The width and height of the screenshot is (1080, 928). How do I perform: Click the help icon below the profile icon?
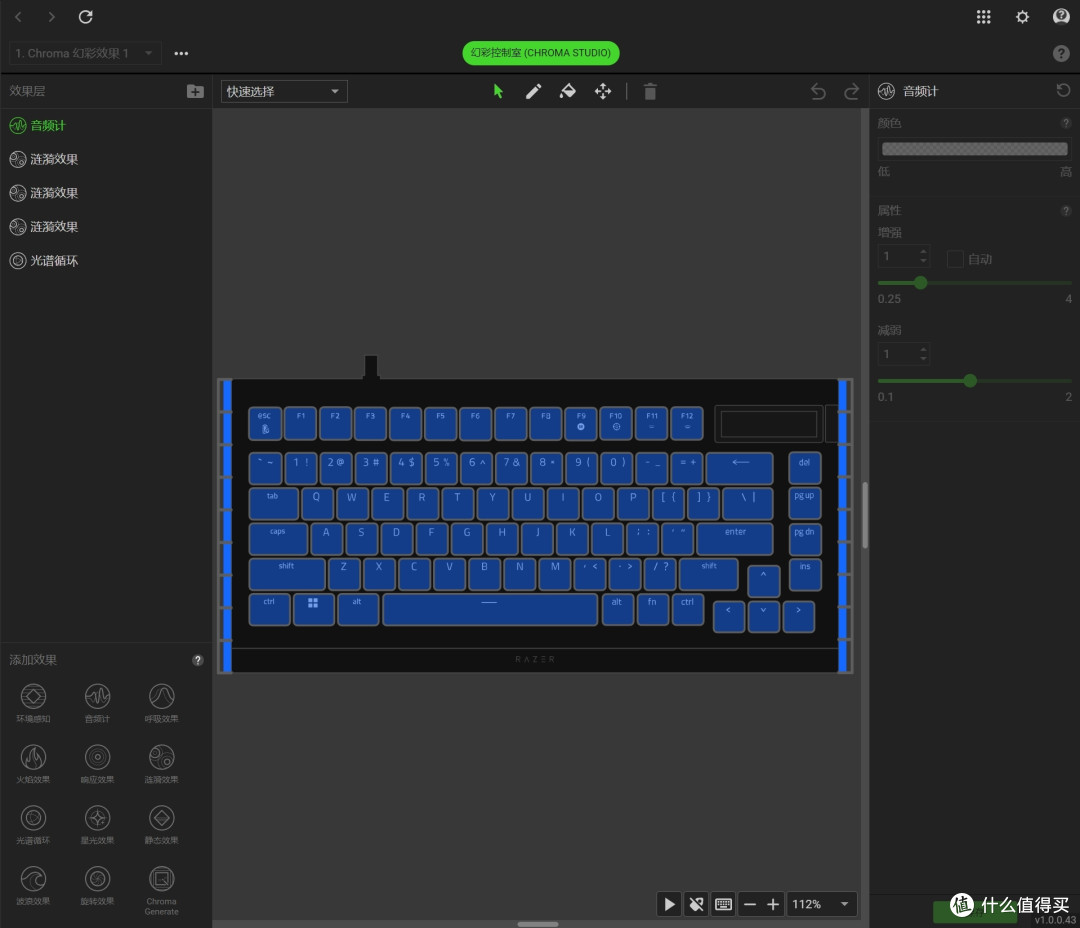pyautogui.click(x=1061, y=53)
